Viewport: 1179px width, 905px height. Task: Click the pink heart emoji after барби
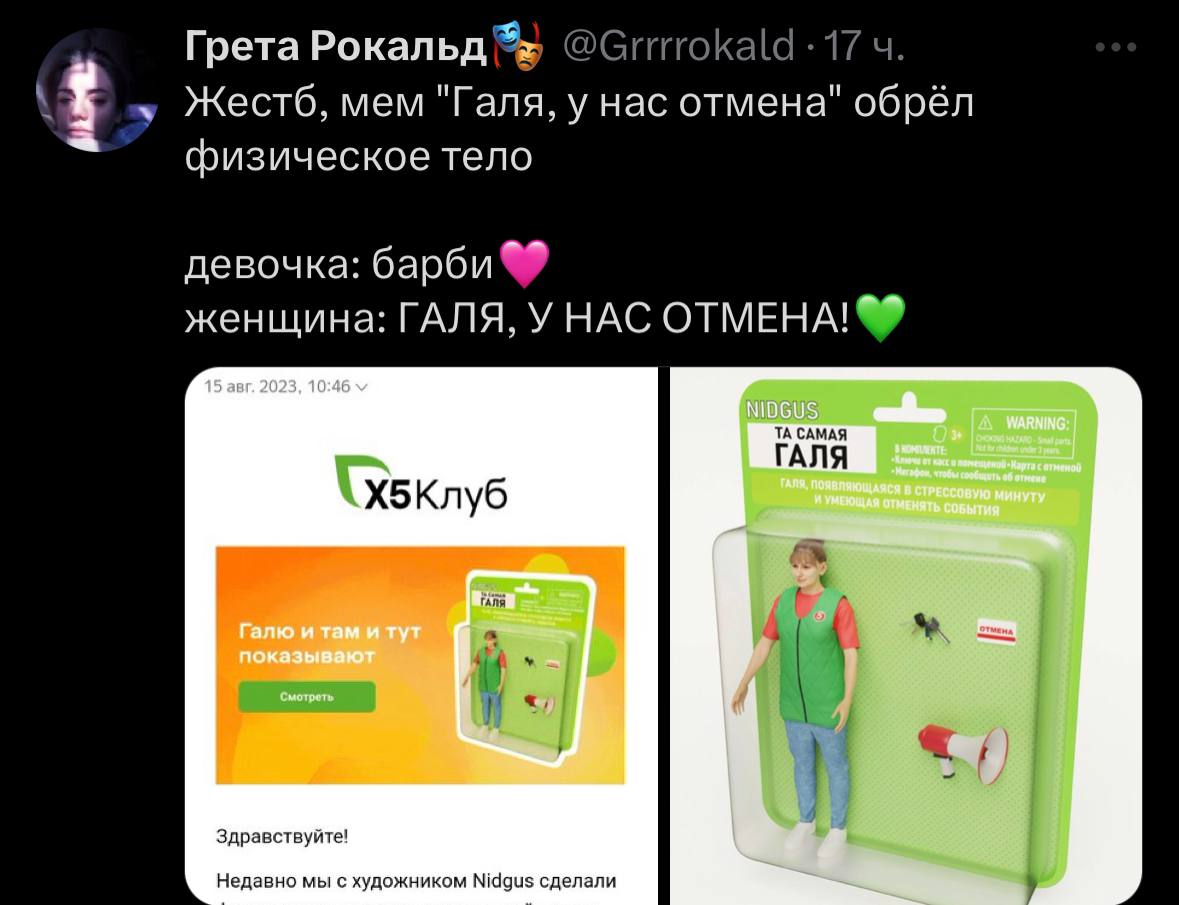(524, 264)
